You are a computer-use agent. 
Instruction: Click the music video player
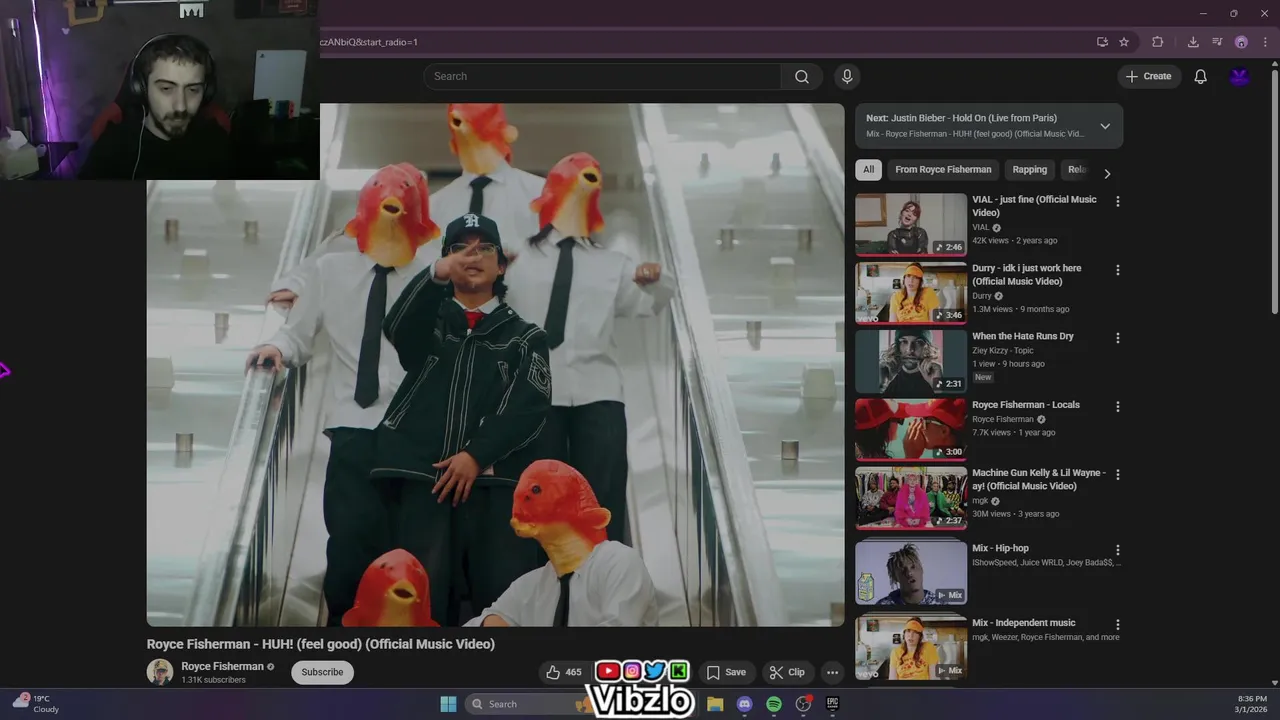(495, 365)
